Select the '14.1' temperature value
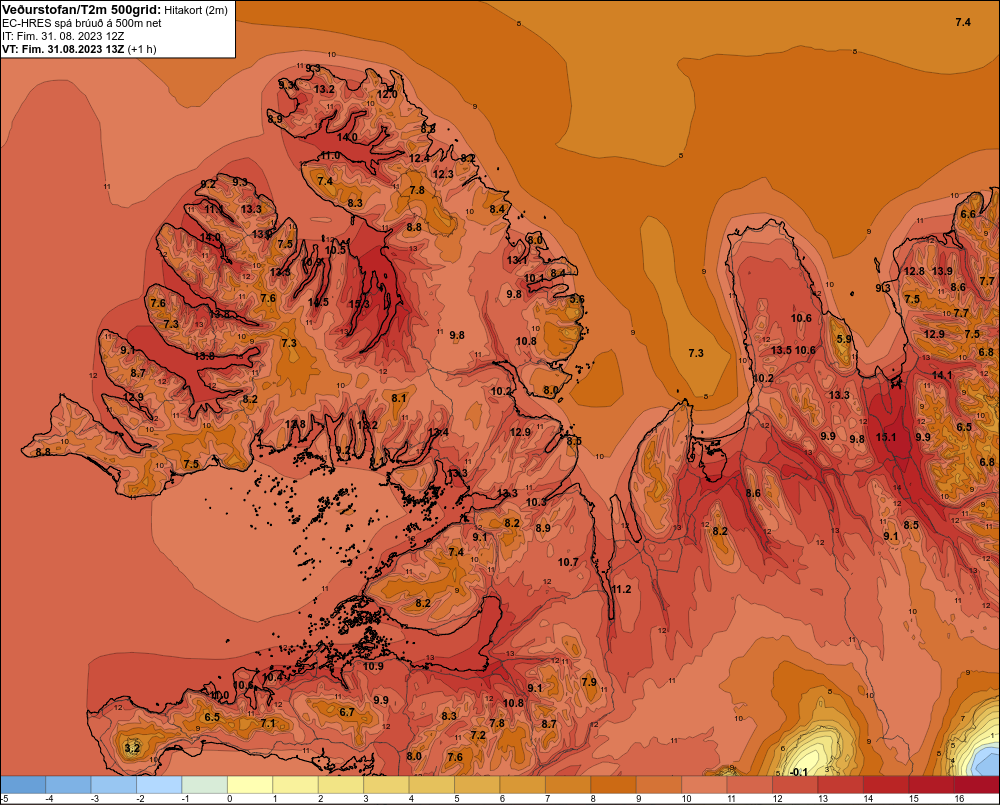This screenshot has height=805, width=1000. point(942,375)
